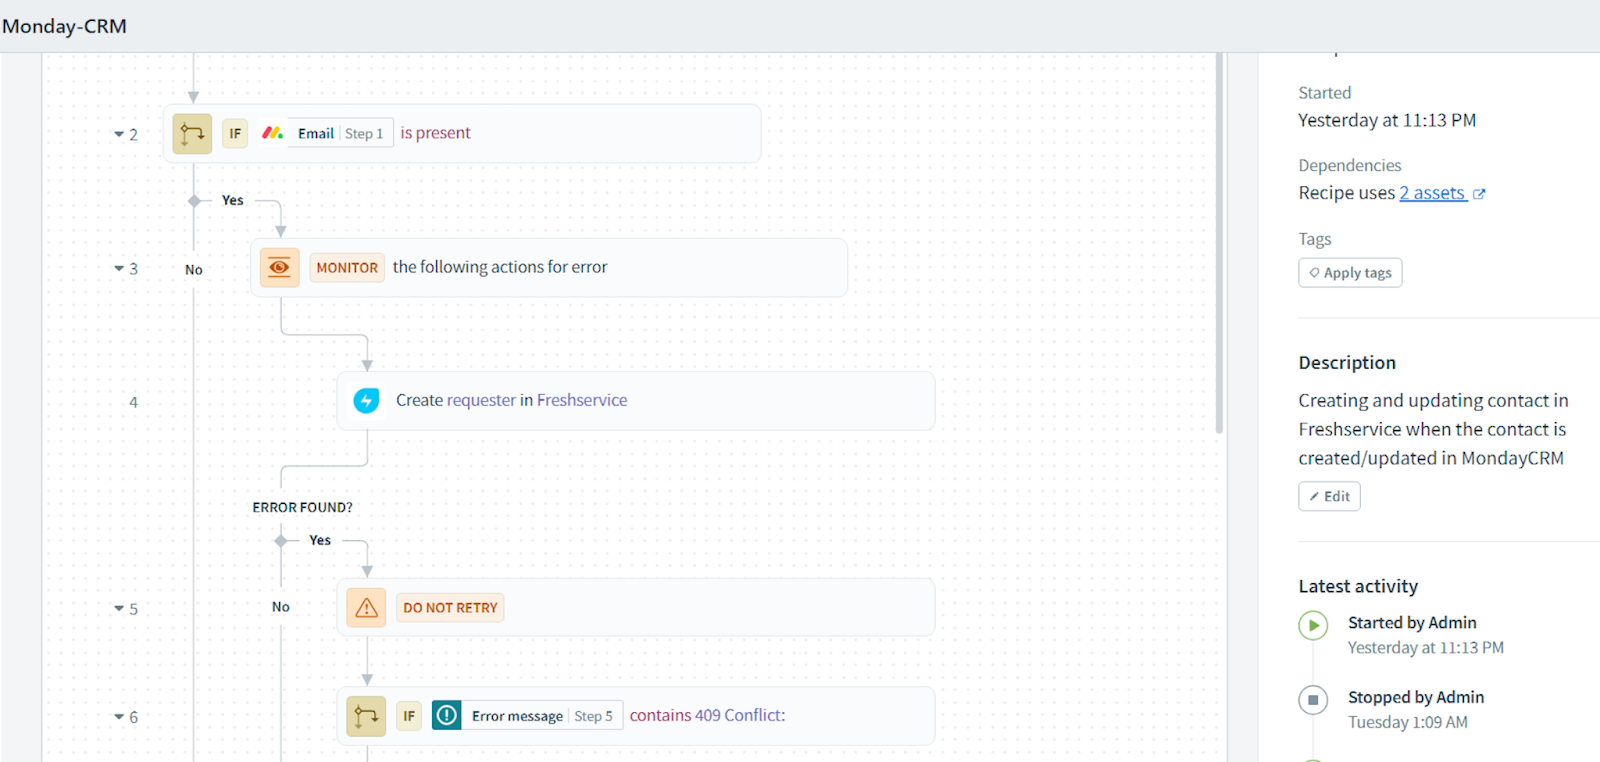Collapse step 3 with its arrow
The width and height of the screenshot is (1600, 762).
coord(119,268)
